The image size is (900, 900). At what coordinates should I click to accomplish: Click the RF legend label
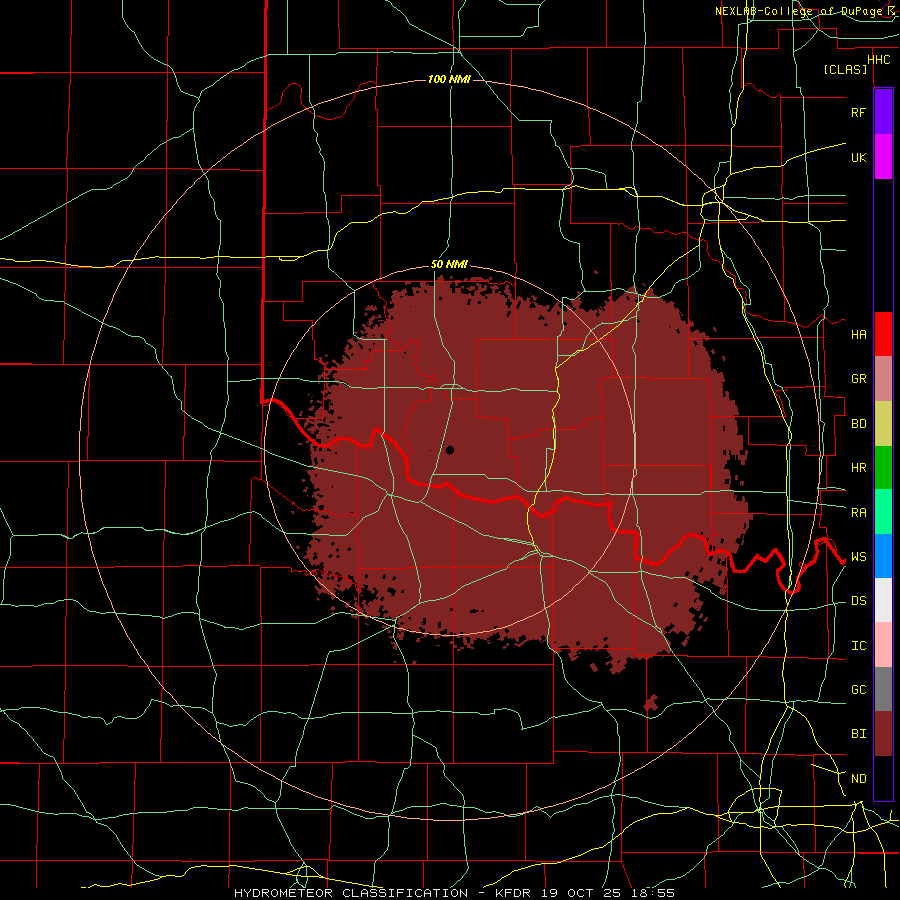coord(858,112)
